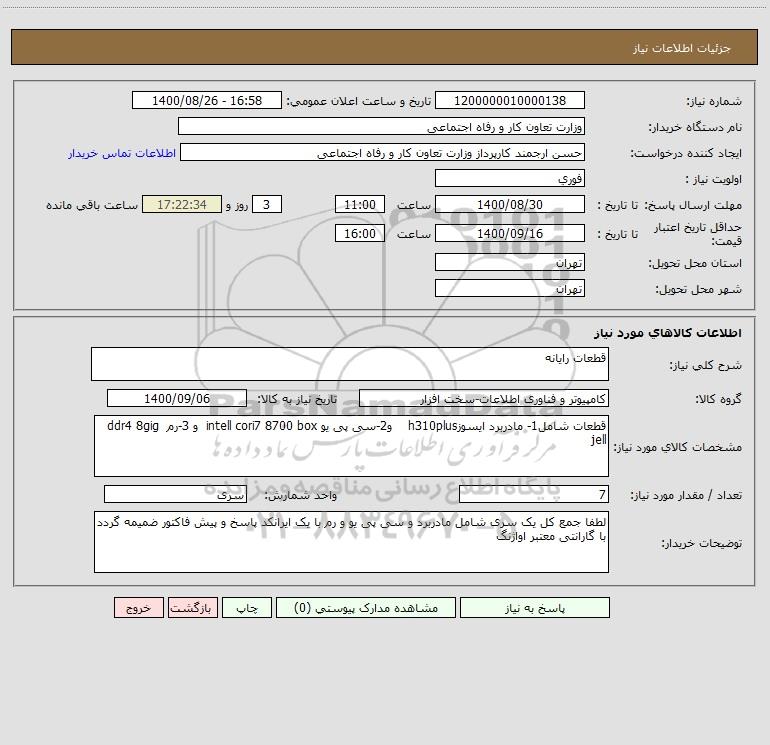Click the priority field showing فوری
This screenshot has width=770, height=745.
[510, 178]
